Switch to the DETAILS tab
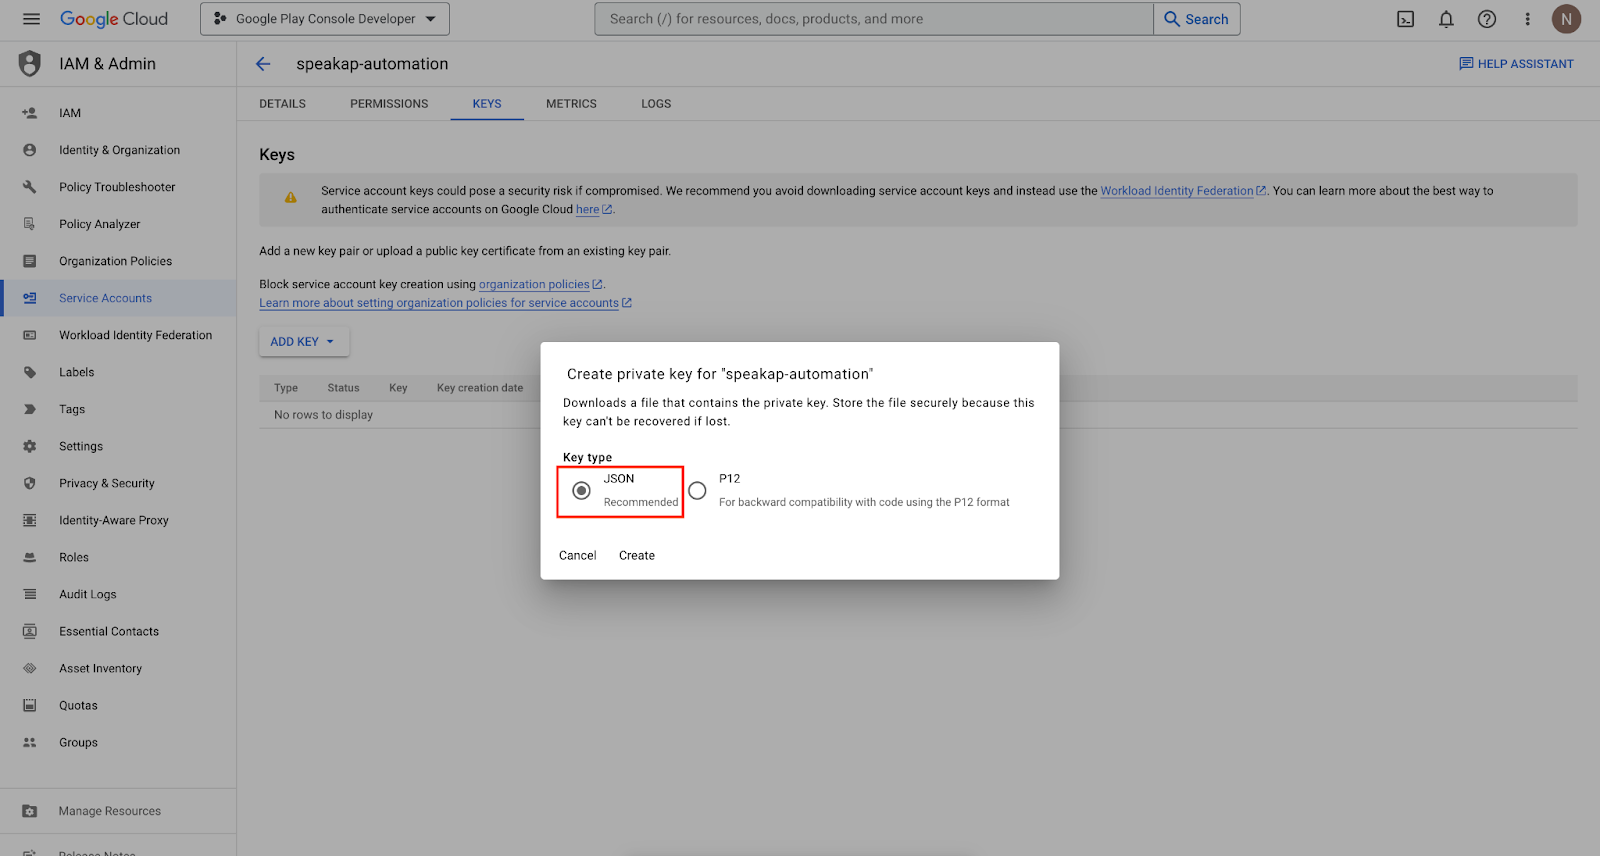 click(283, 104)
